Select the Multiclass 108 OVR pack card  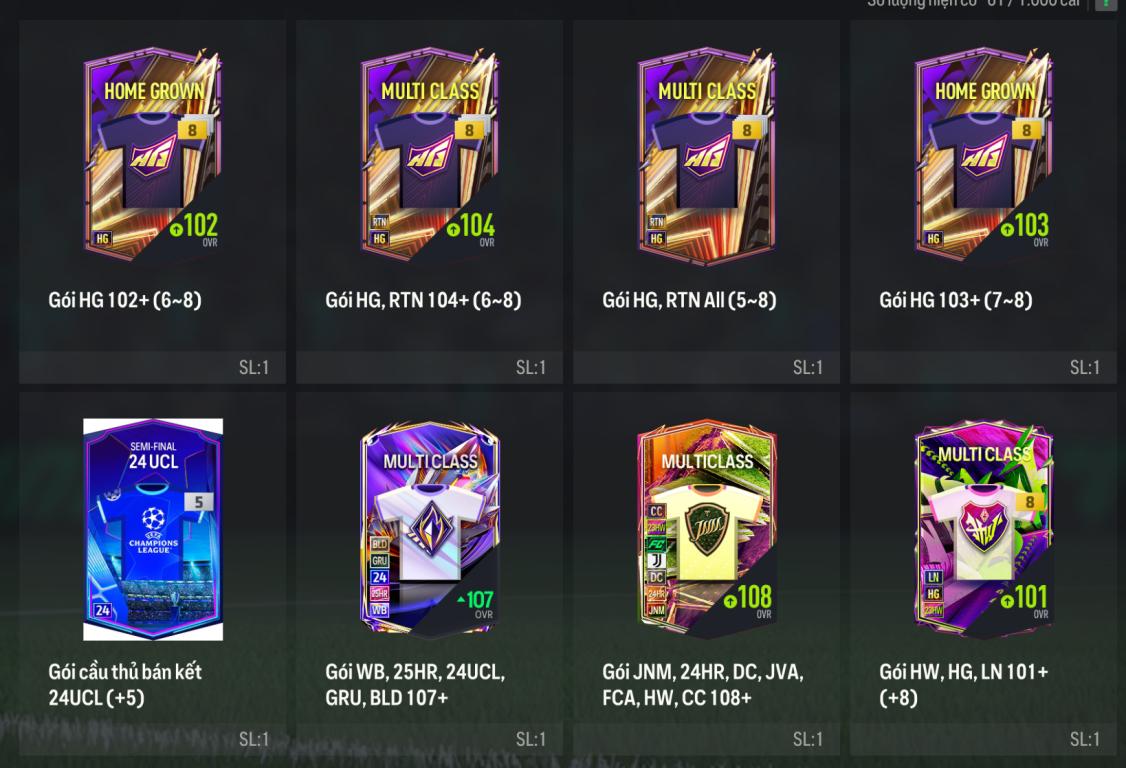coord(707,529)
